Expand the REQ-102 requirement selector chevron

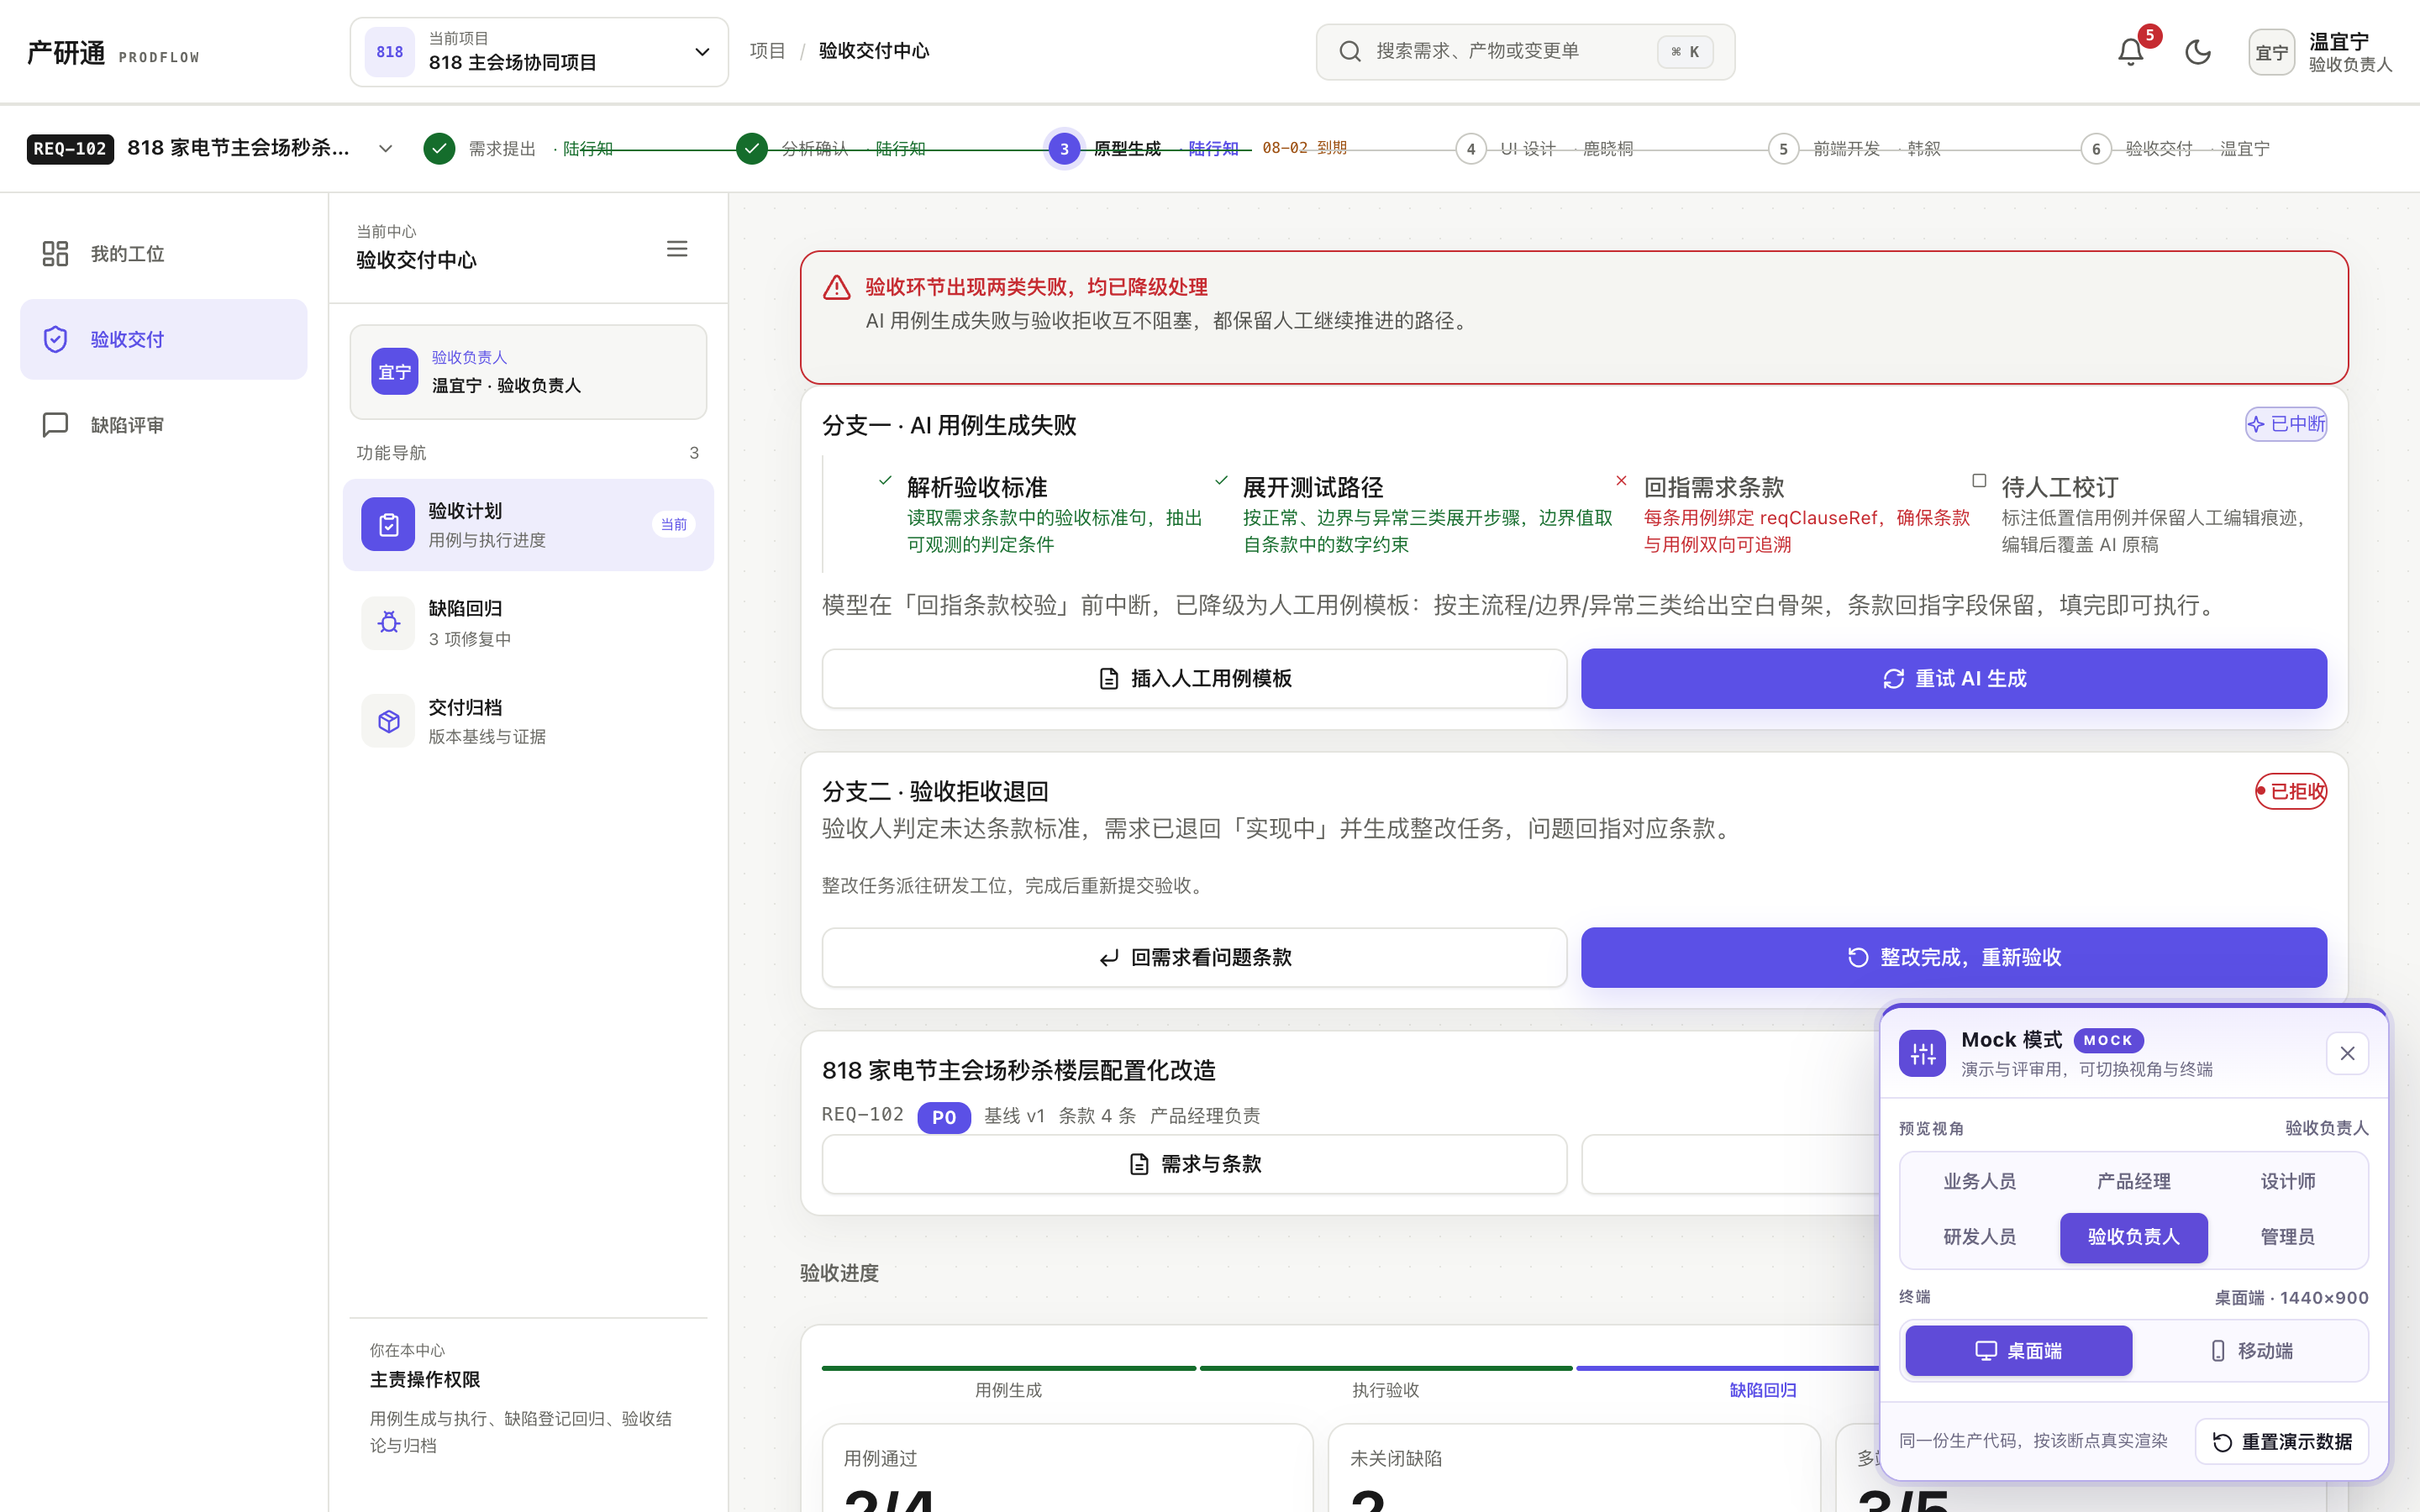point(385,149)
